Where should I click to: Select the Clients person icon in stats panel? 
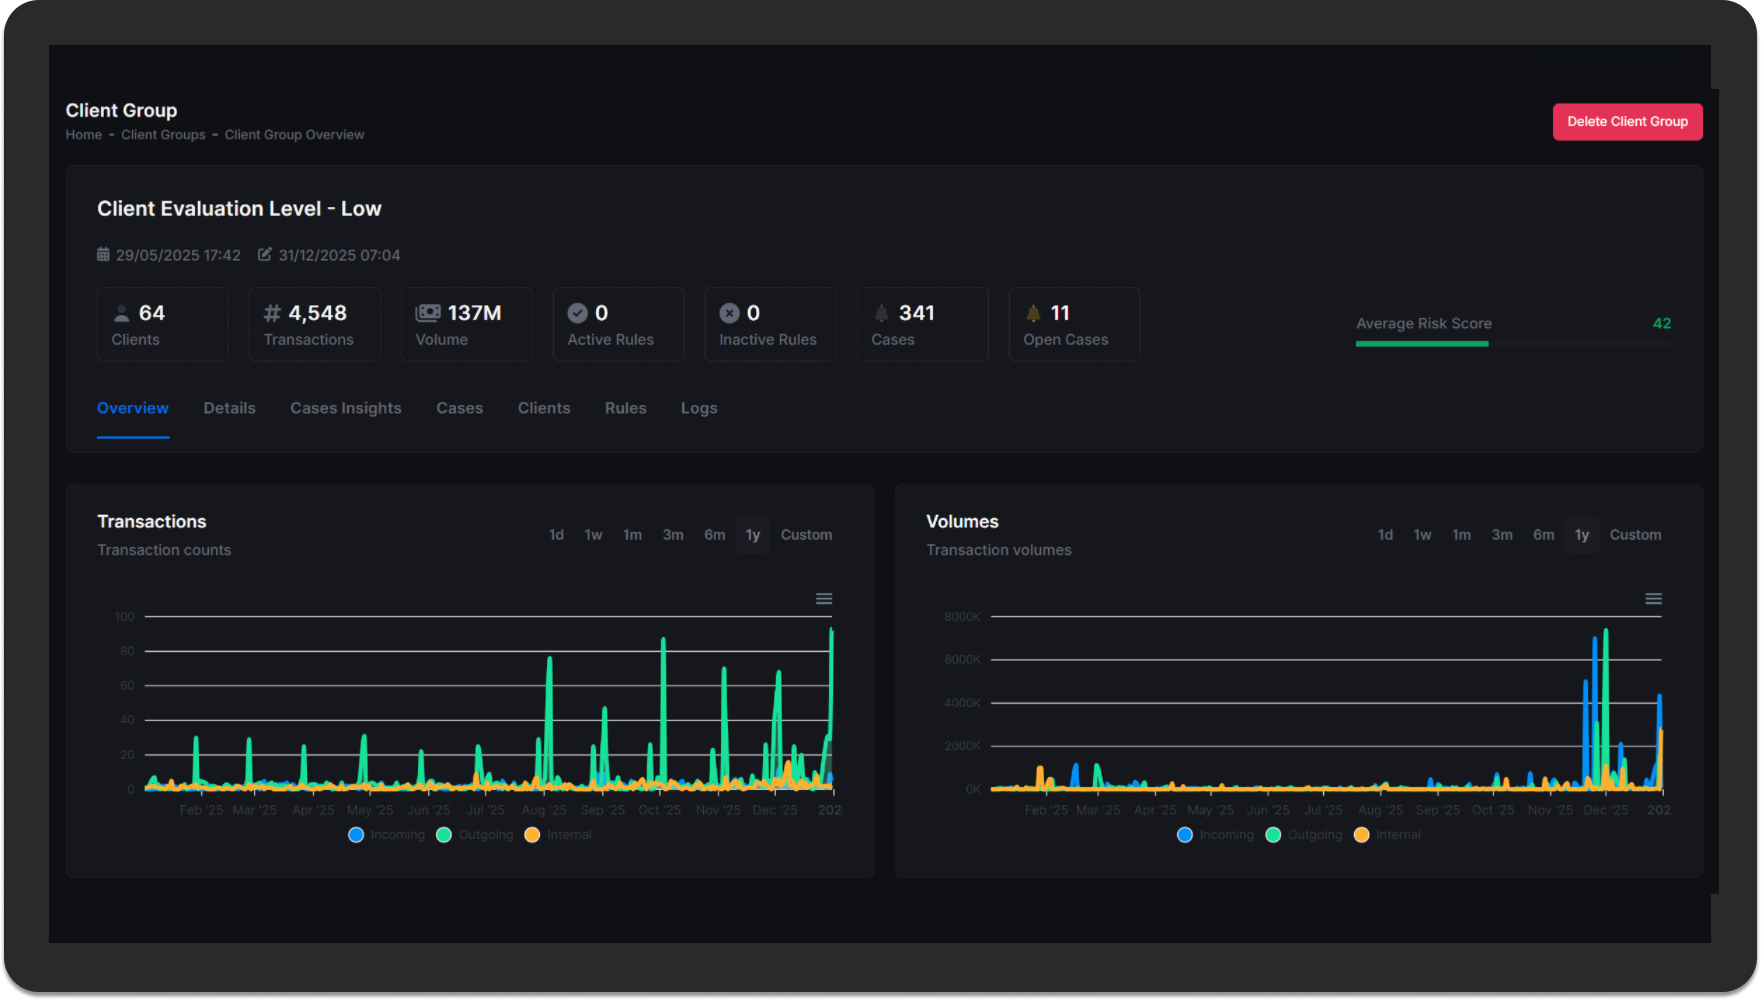120,312
